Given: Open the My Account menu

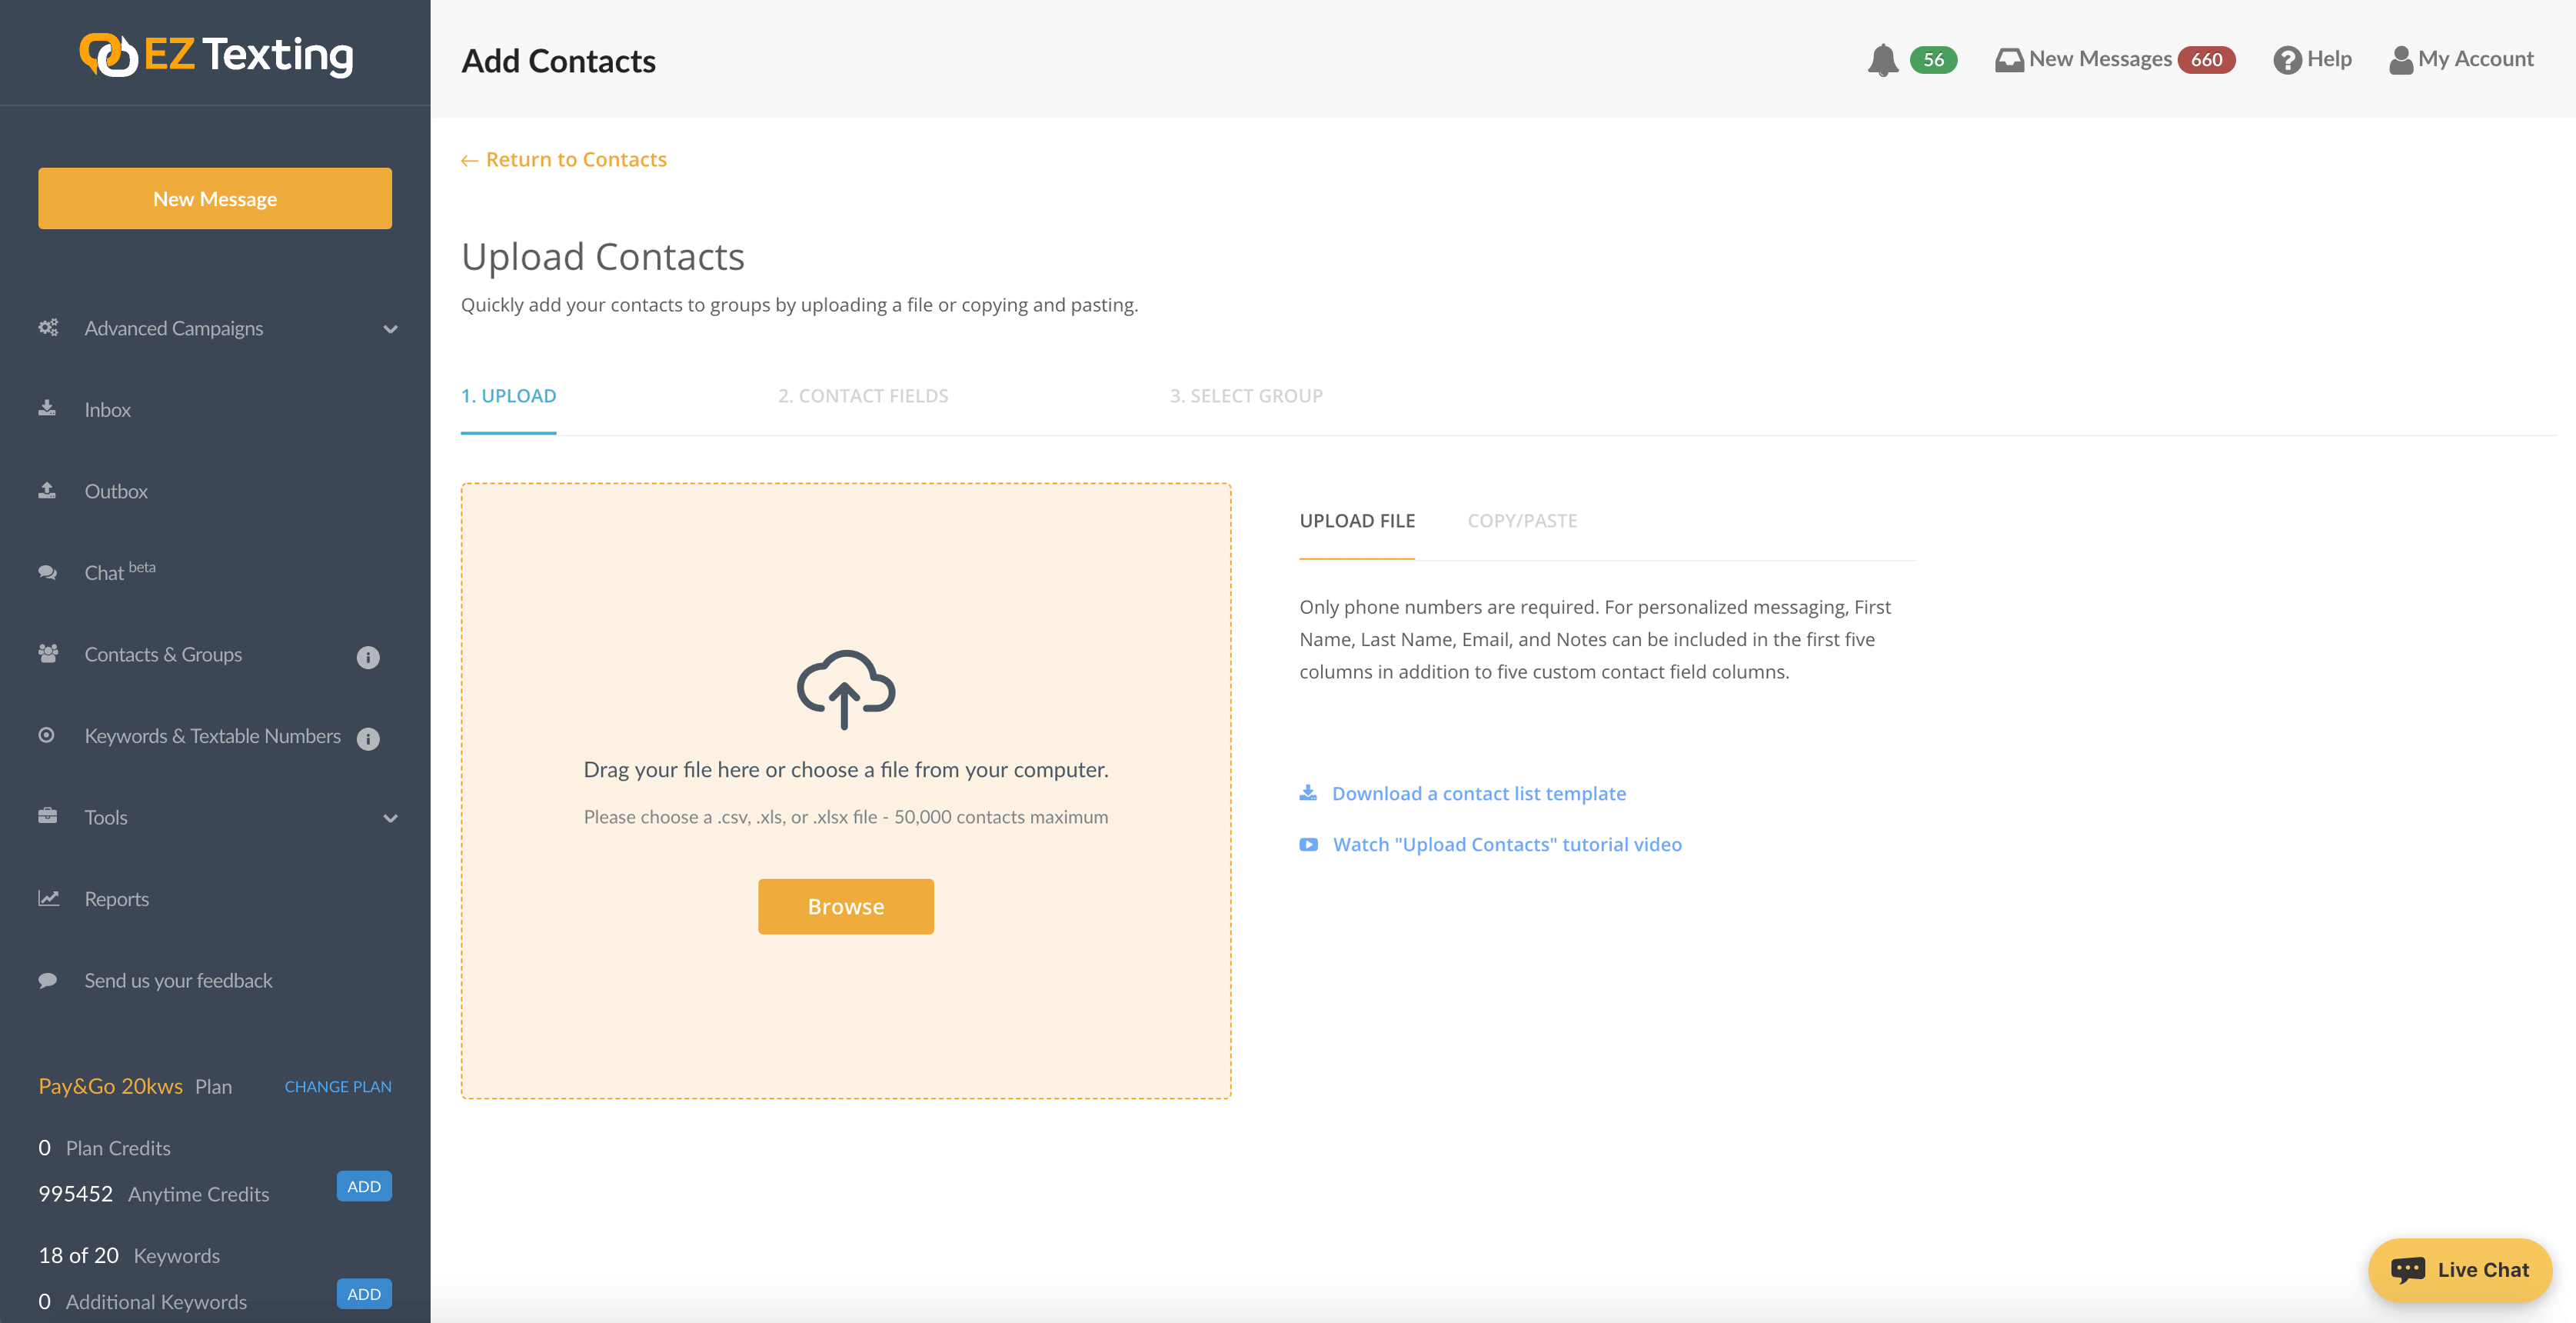Looking at the screenshot, I should [x=2461, y=60].
